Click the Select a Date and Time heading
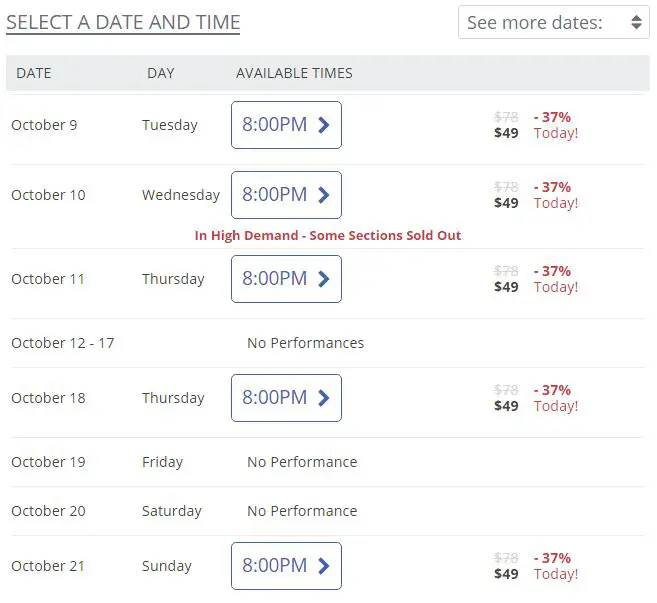Viewport: 657px width, 603px height. [123, 23]
